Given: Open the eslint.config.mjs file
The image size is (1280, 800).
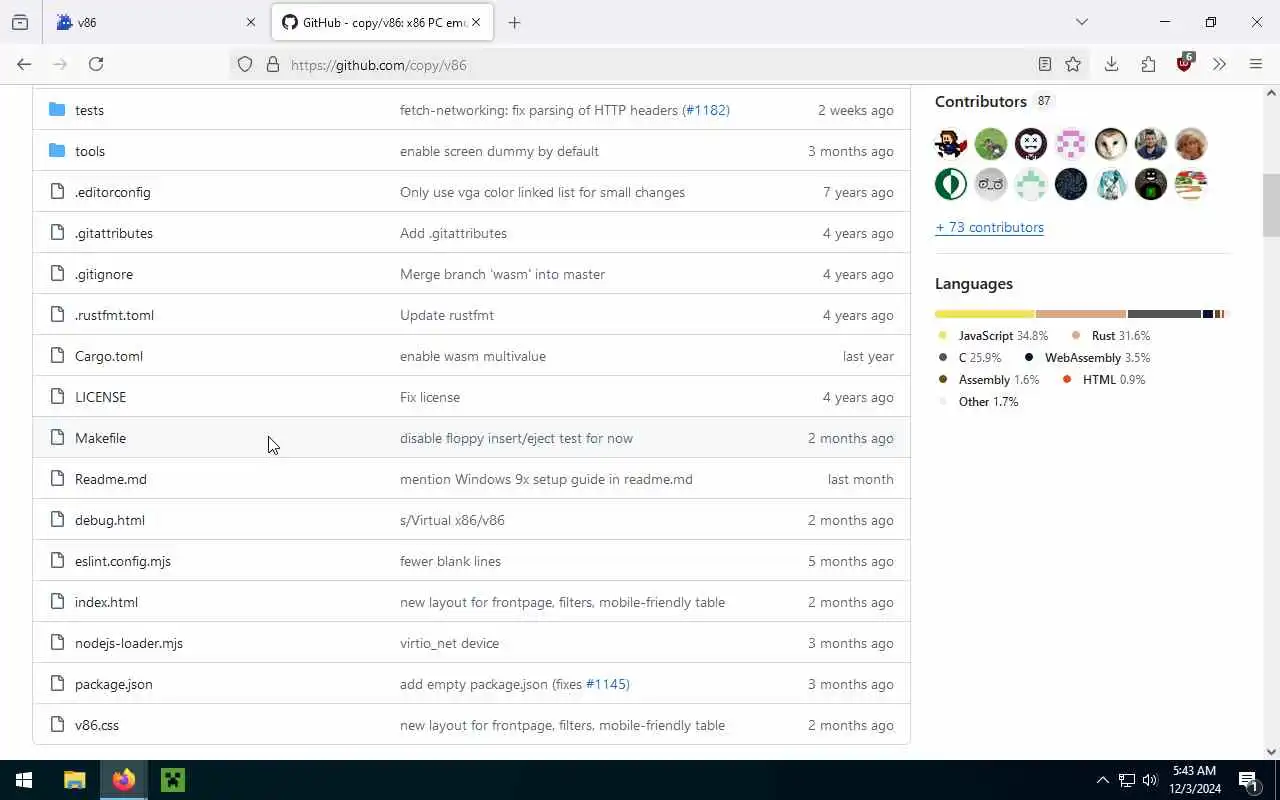Looking at the screenshot, I should [123, 561].
